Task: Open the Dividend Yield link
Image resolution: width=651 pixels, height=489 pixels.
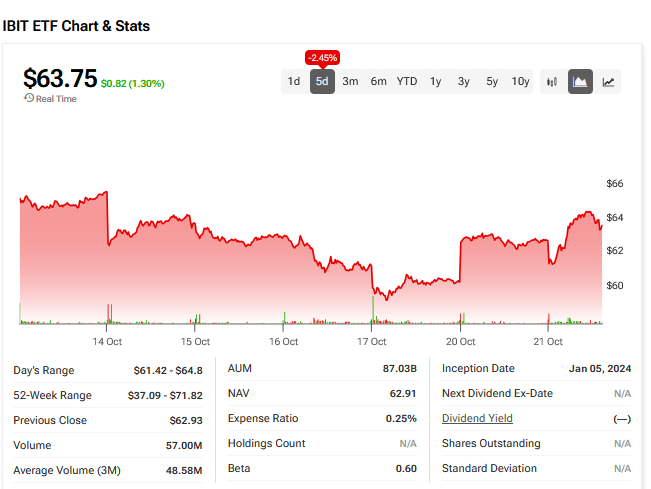Action: pos(477,419)
